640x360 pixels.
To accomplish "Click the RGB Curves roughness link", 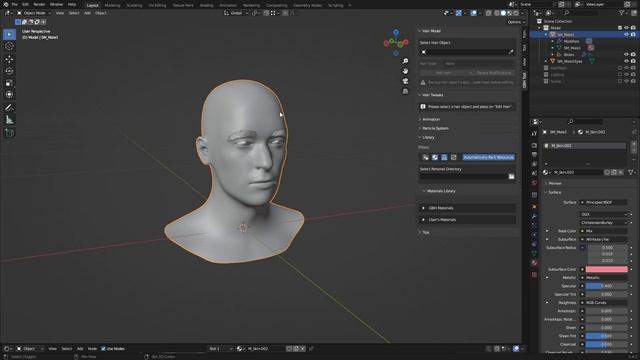I will point(604,303).
